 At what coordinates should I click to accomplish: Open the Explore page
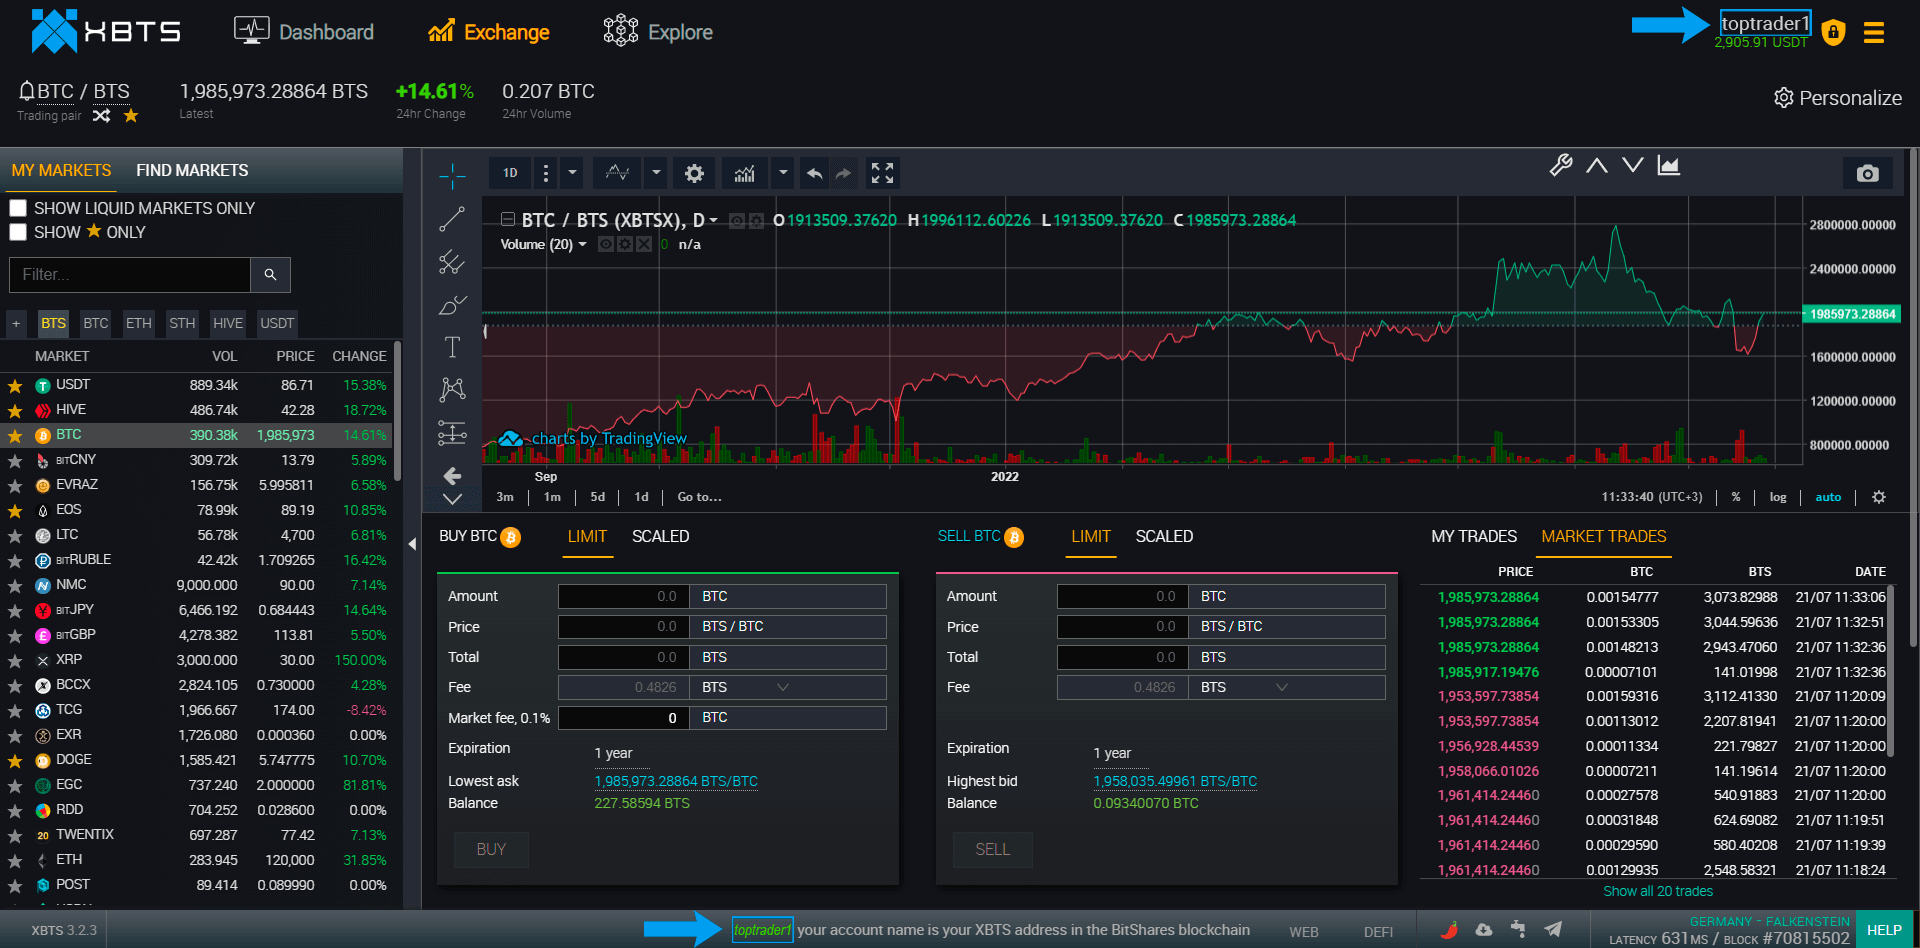point(658,32)
